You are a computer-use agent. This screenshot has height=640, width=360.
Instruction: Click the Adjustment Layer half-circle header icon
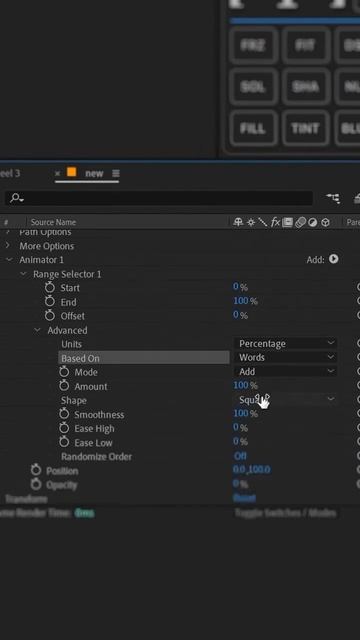point(313,222)
